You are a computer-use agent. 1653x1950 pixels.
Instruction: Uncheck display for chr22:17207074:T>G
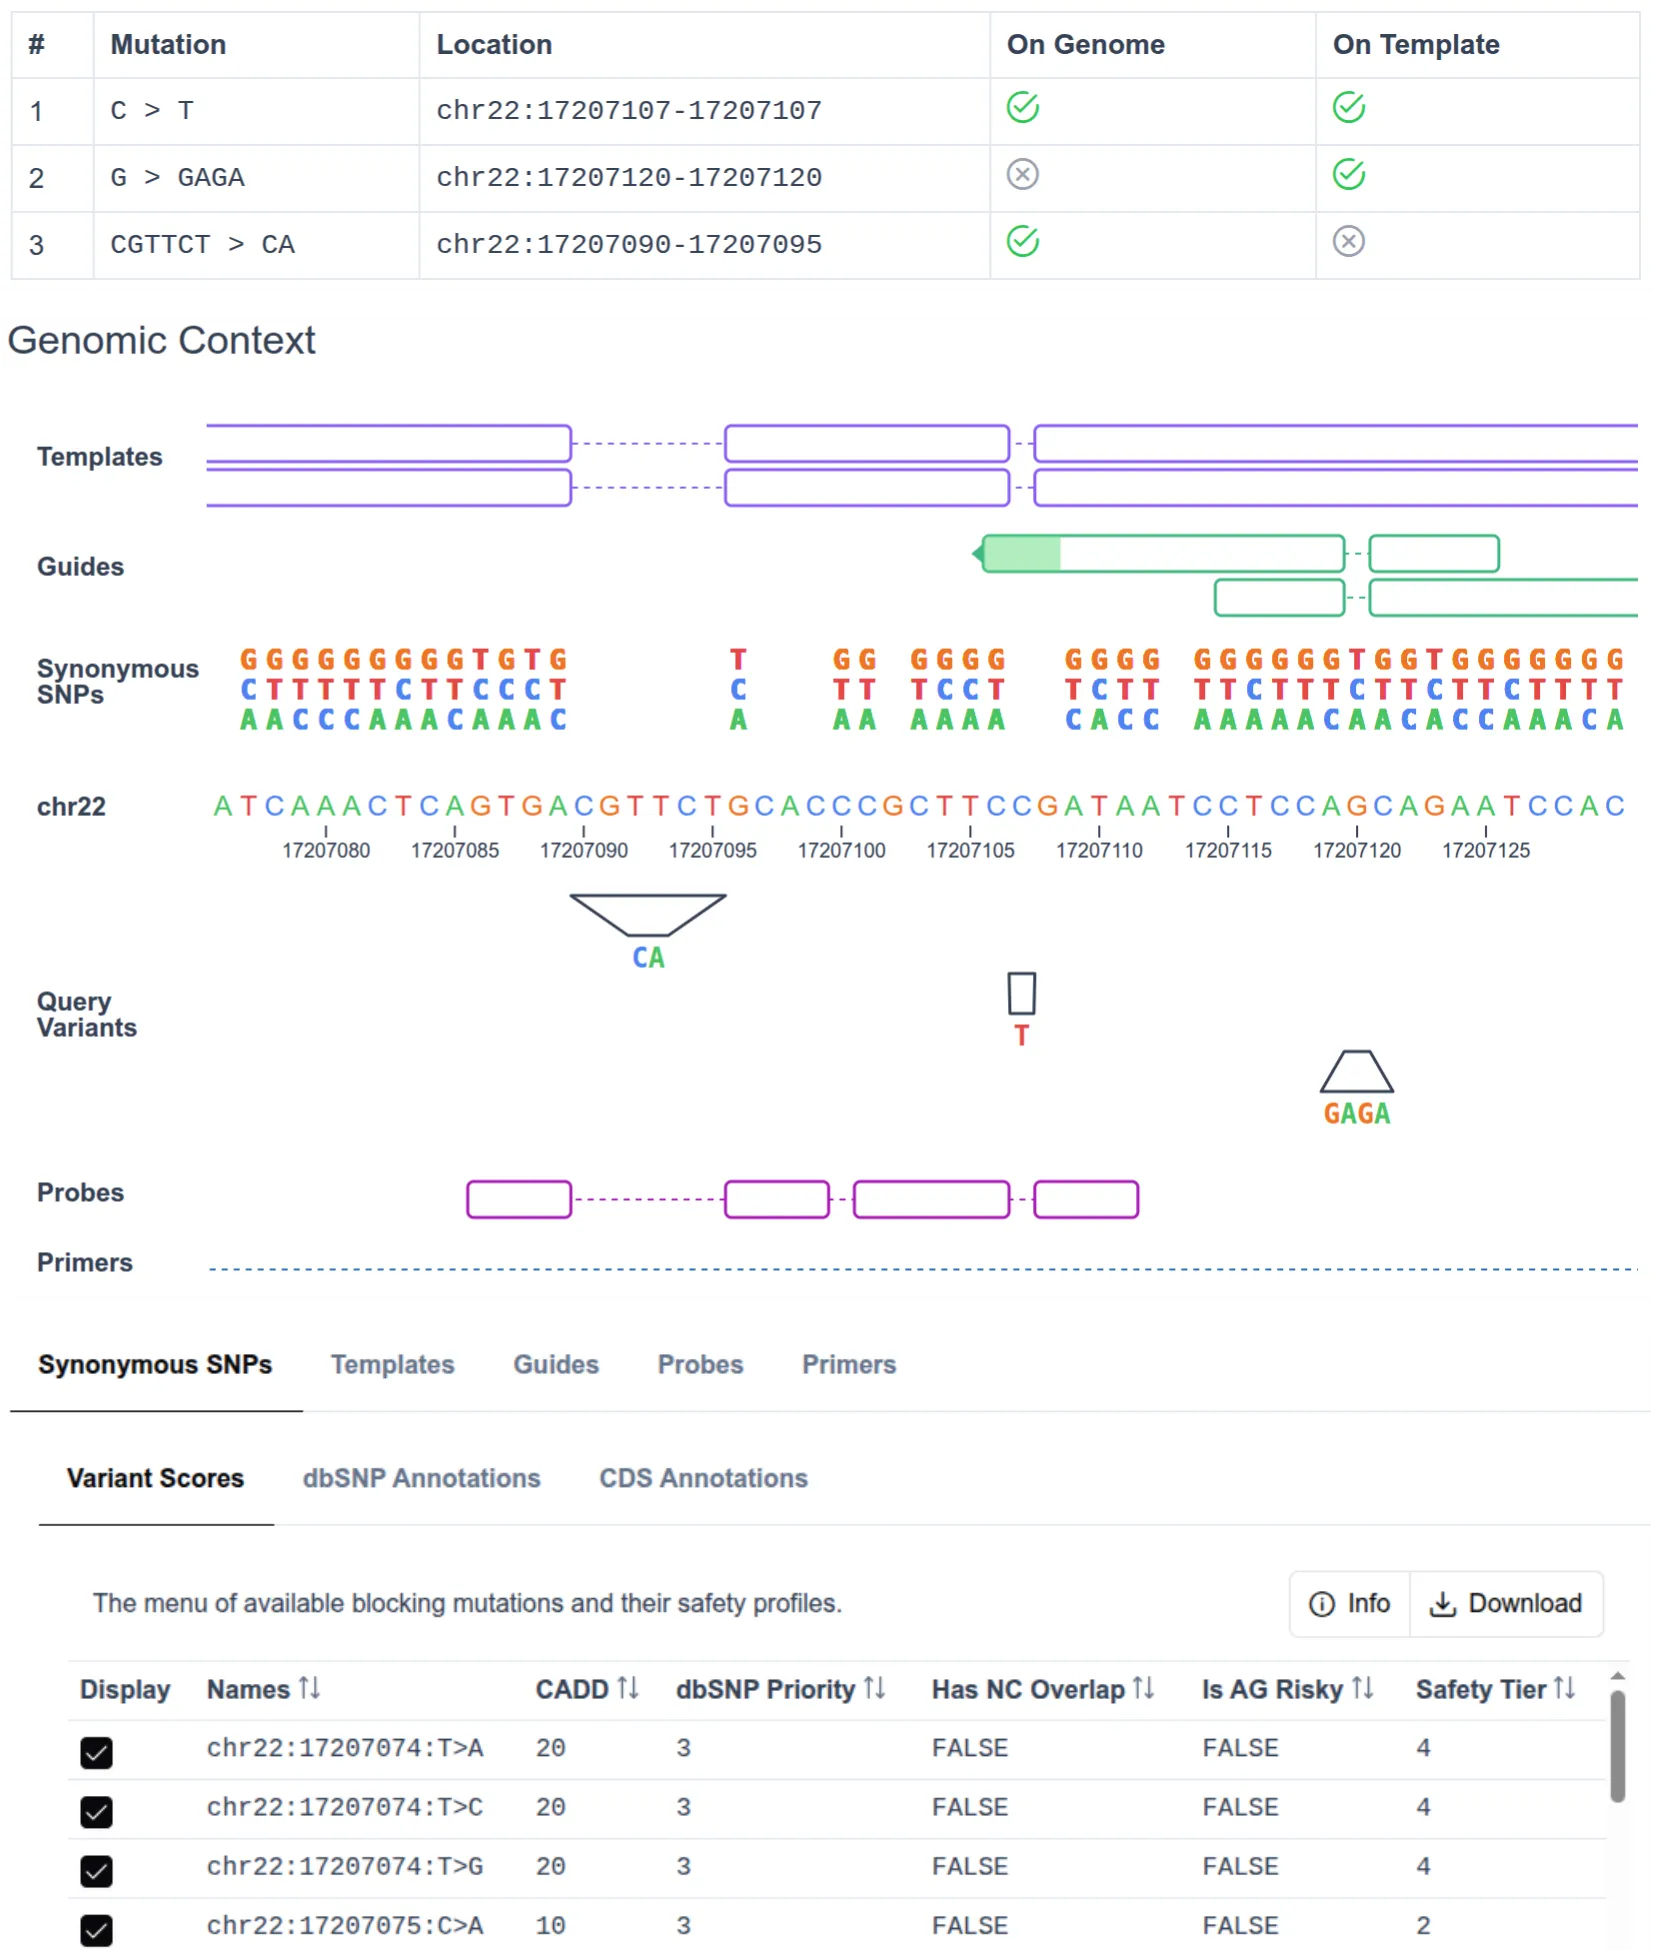coord(97,1870)
